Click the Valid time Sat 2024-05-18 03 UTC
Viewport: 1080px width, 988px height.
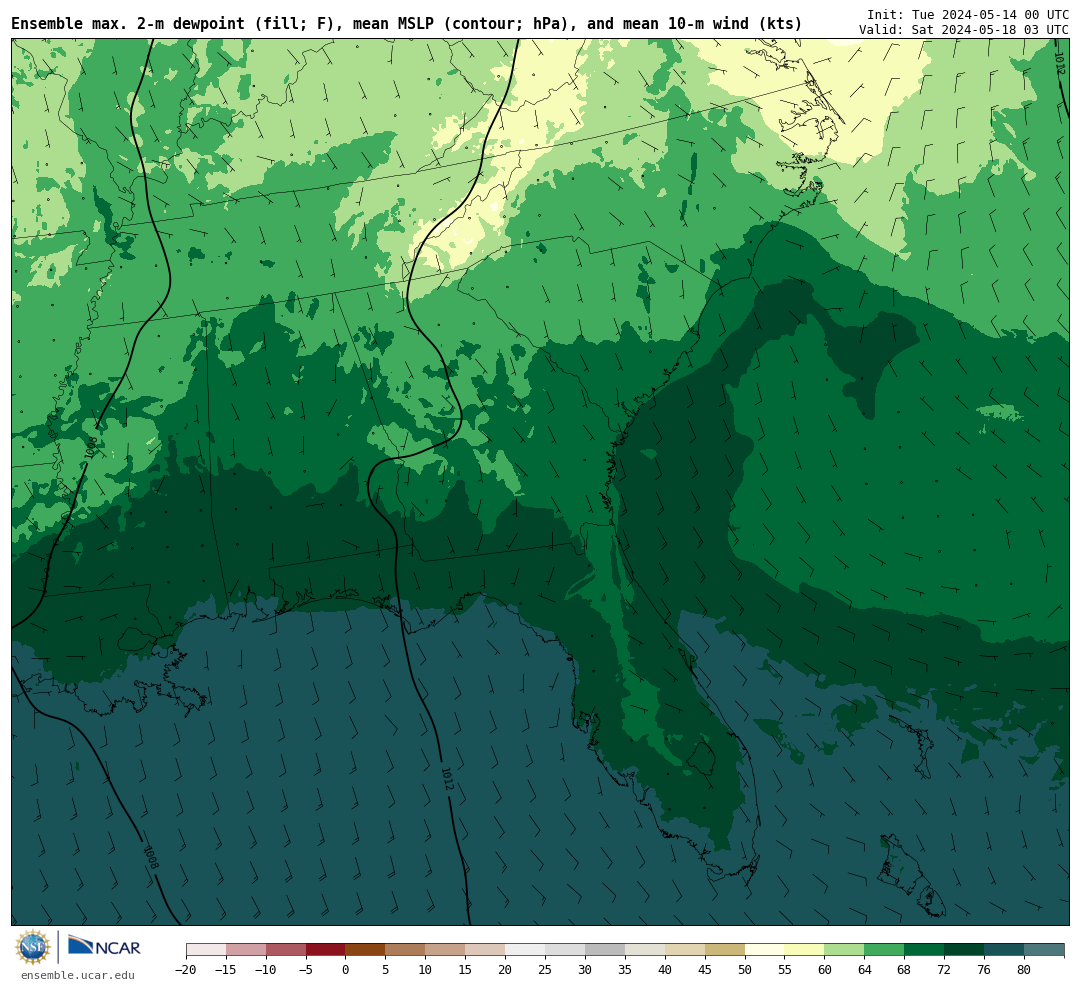pos(964,30)
